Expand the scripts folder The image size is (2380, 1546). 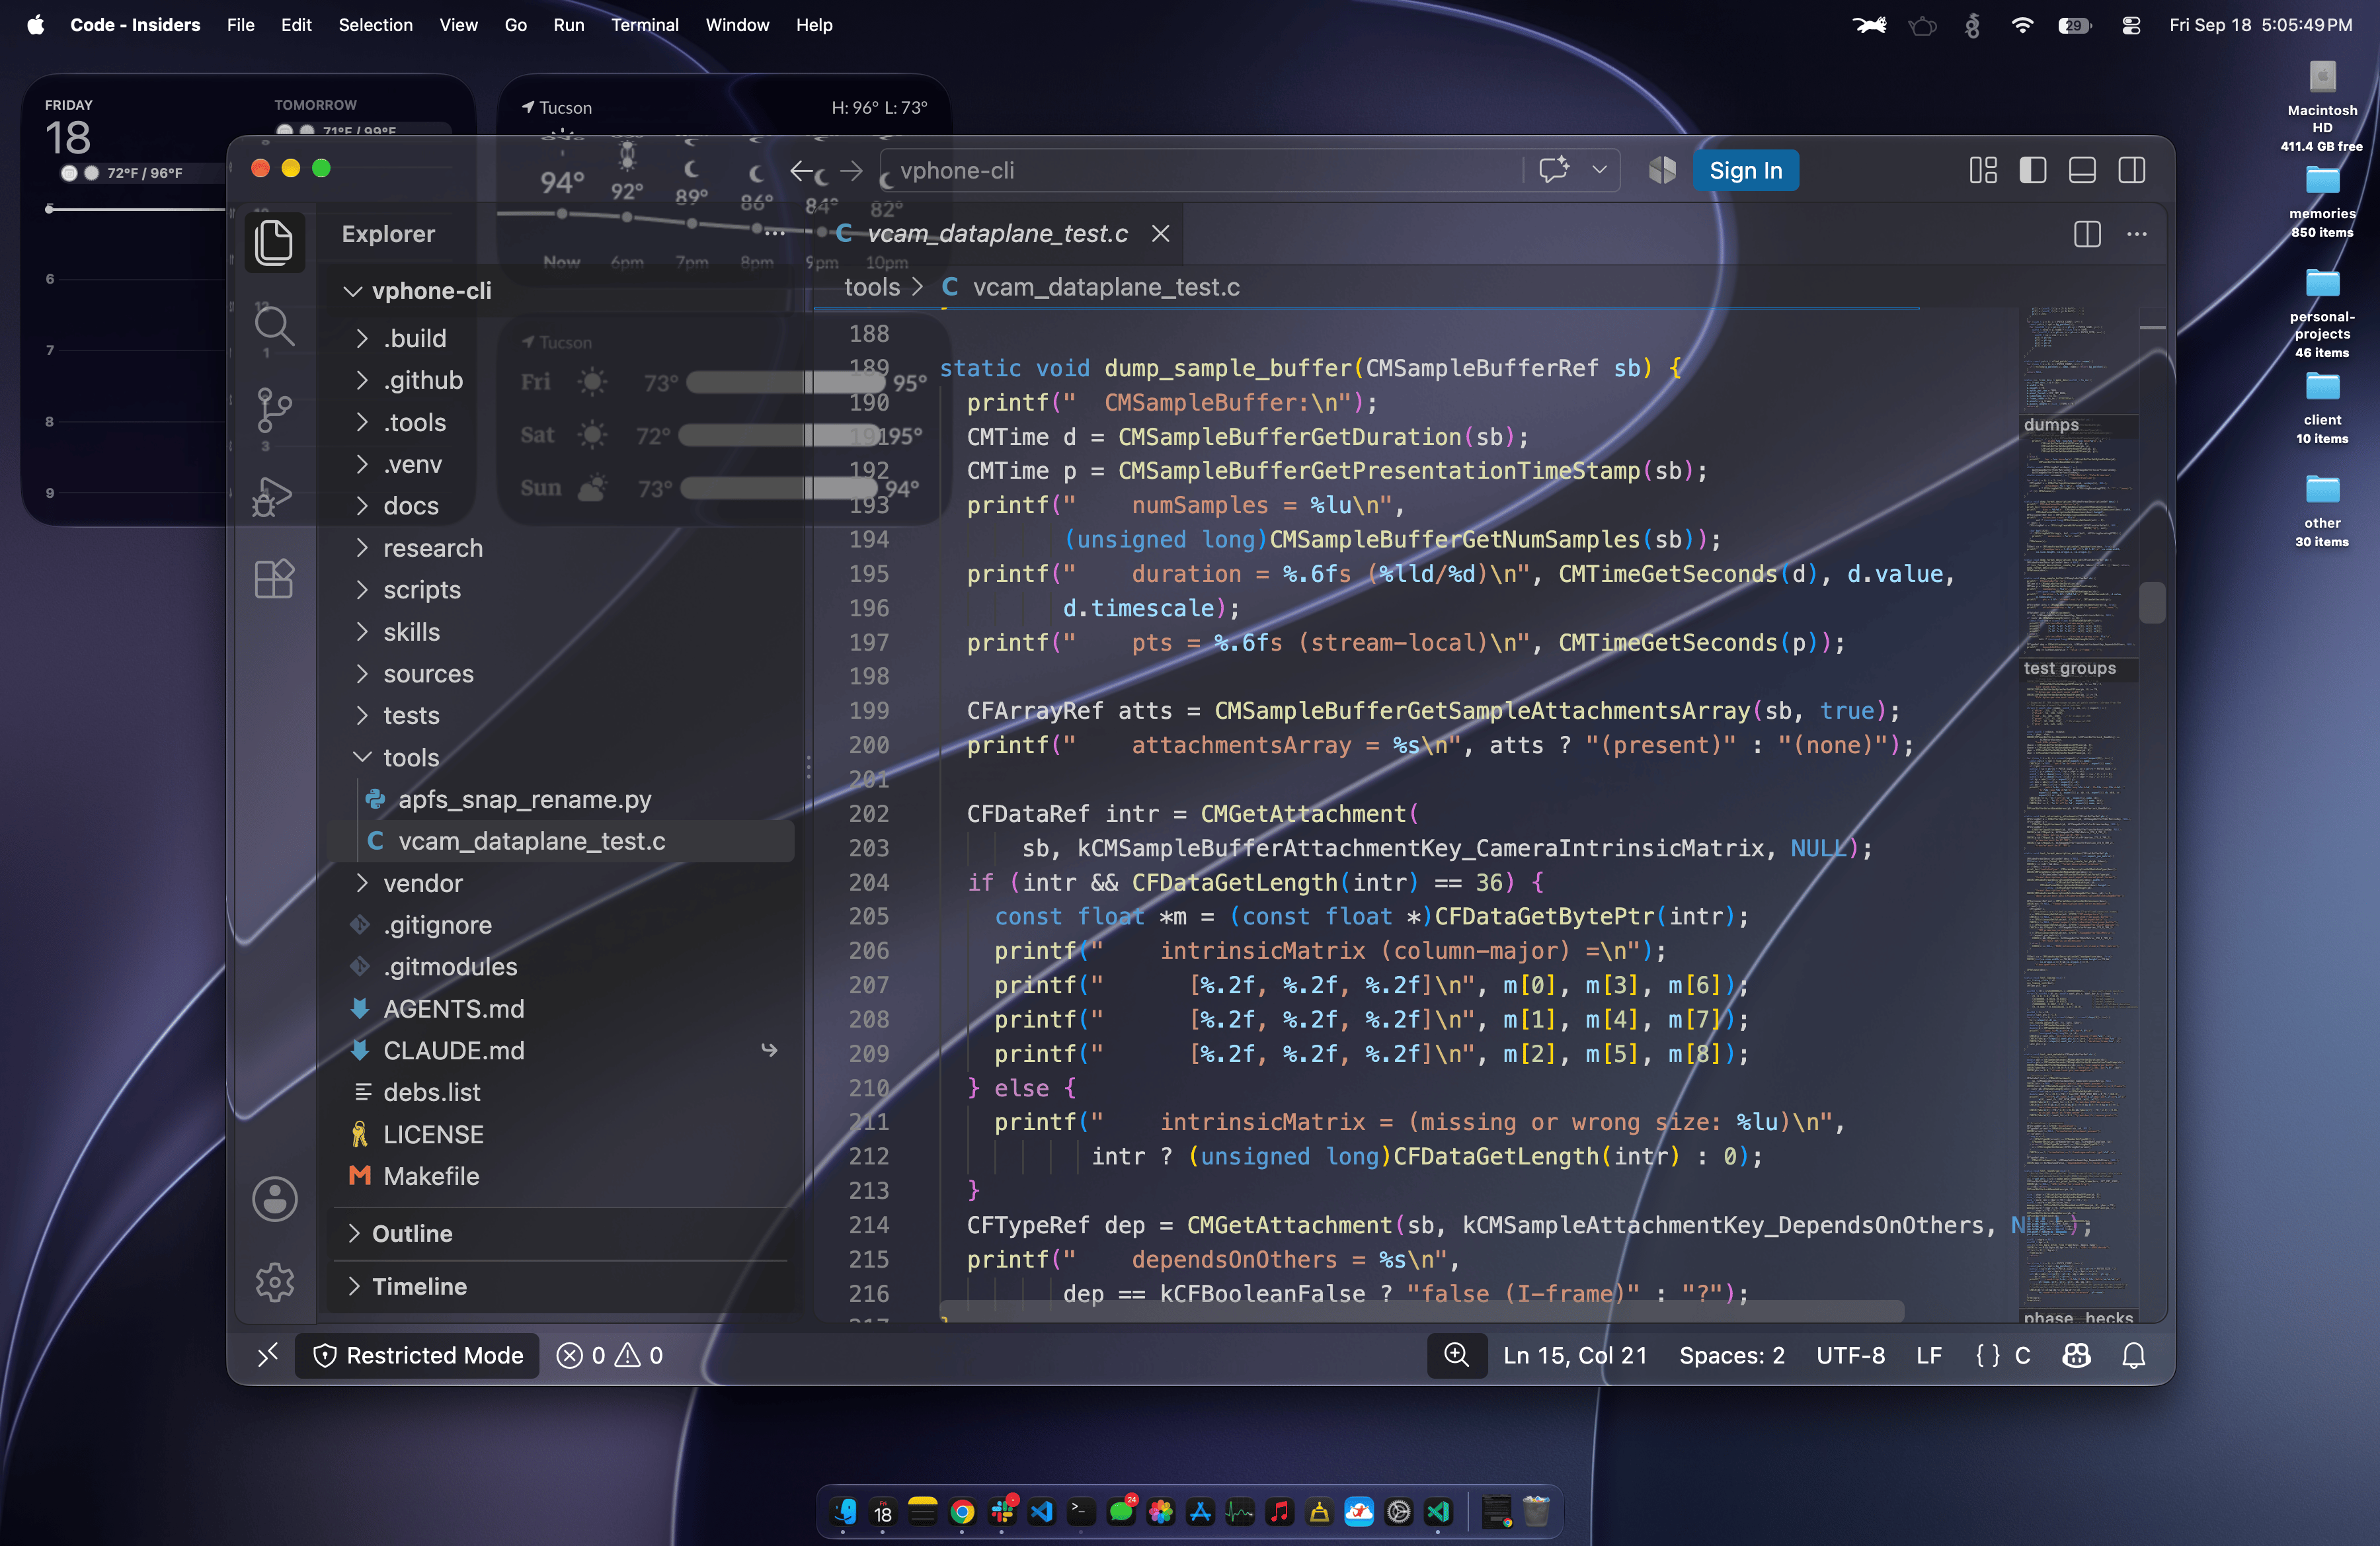[x=362, y=590]
